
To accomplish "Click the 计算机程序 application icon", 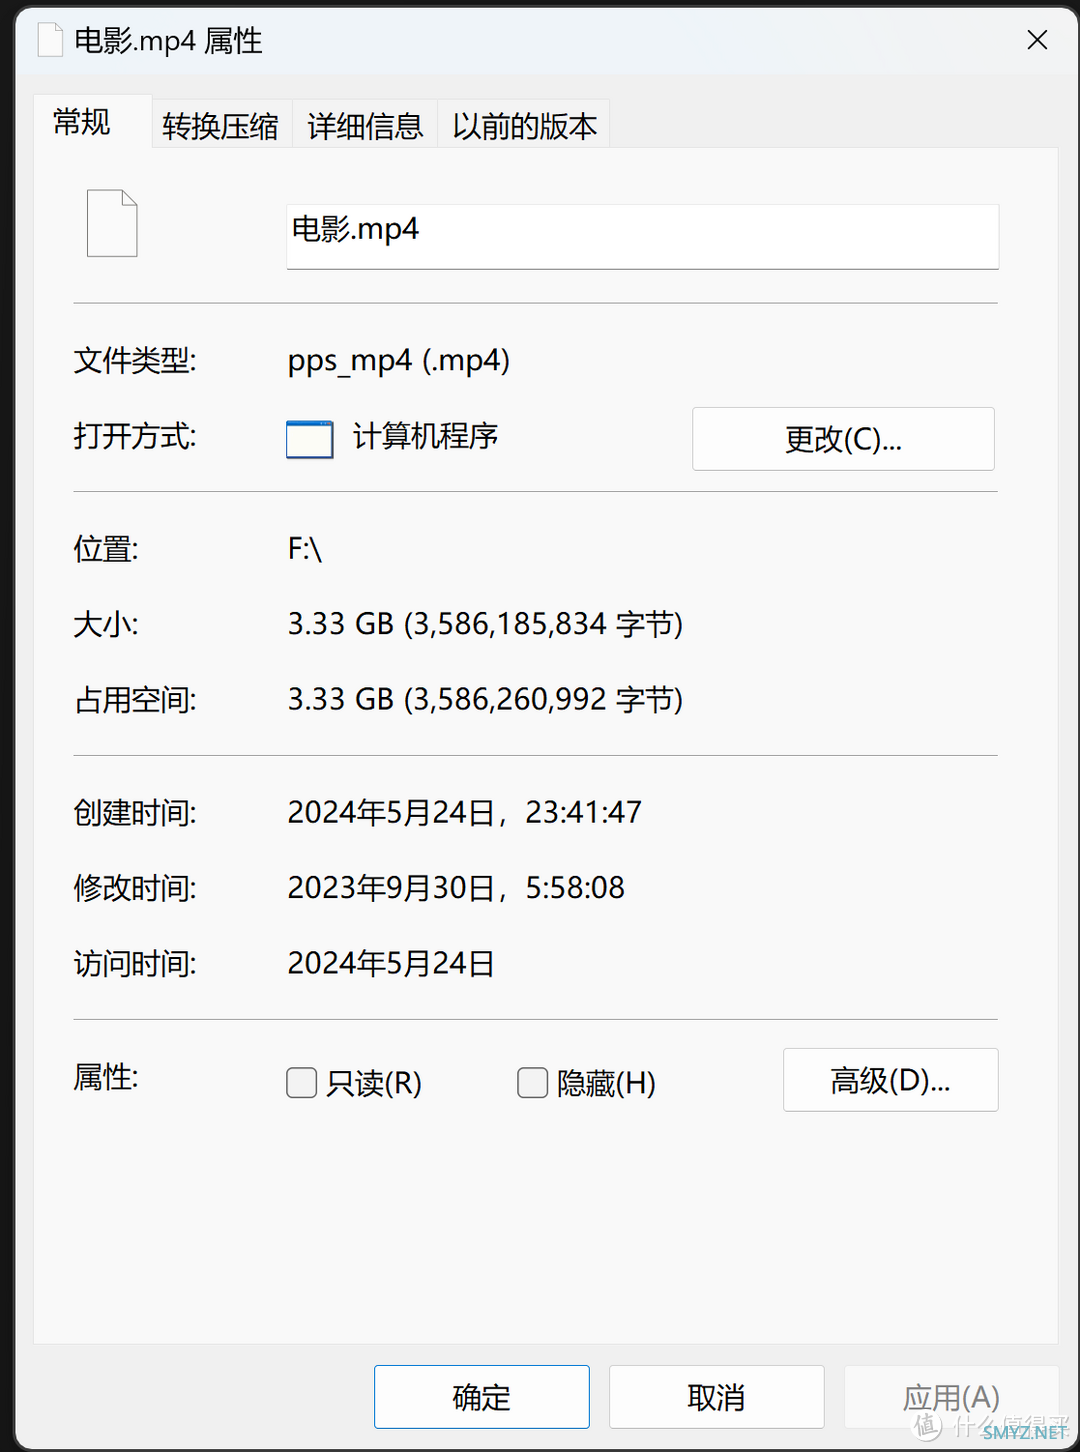I will click(310, 439).
